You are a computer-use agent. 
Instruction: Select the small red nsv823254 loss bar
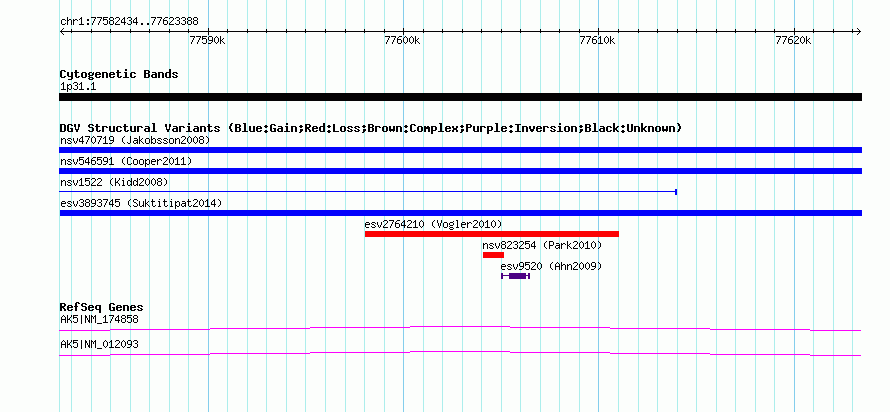coord(493,255)
